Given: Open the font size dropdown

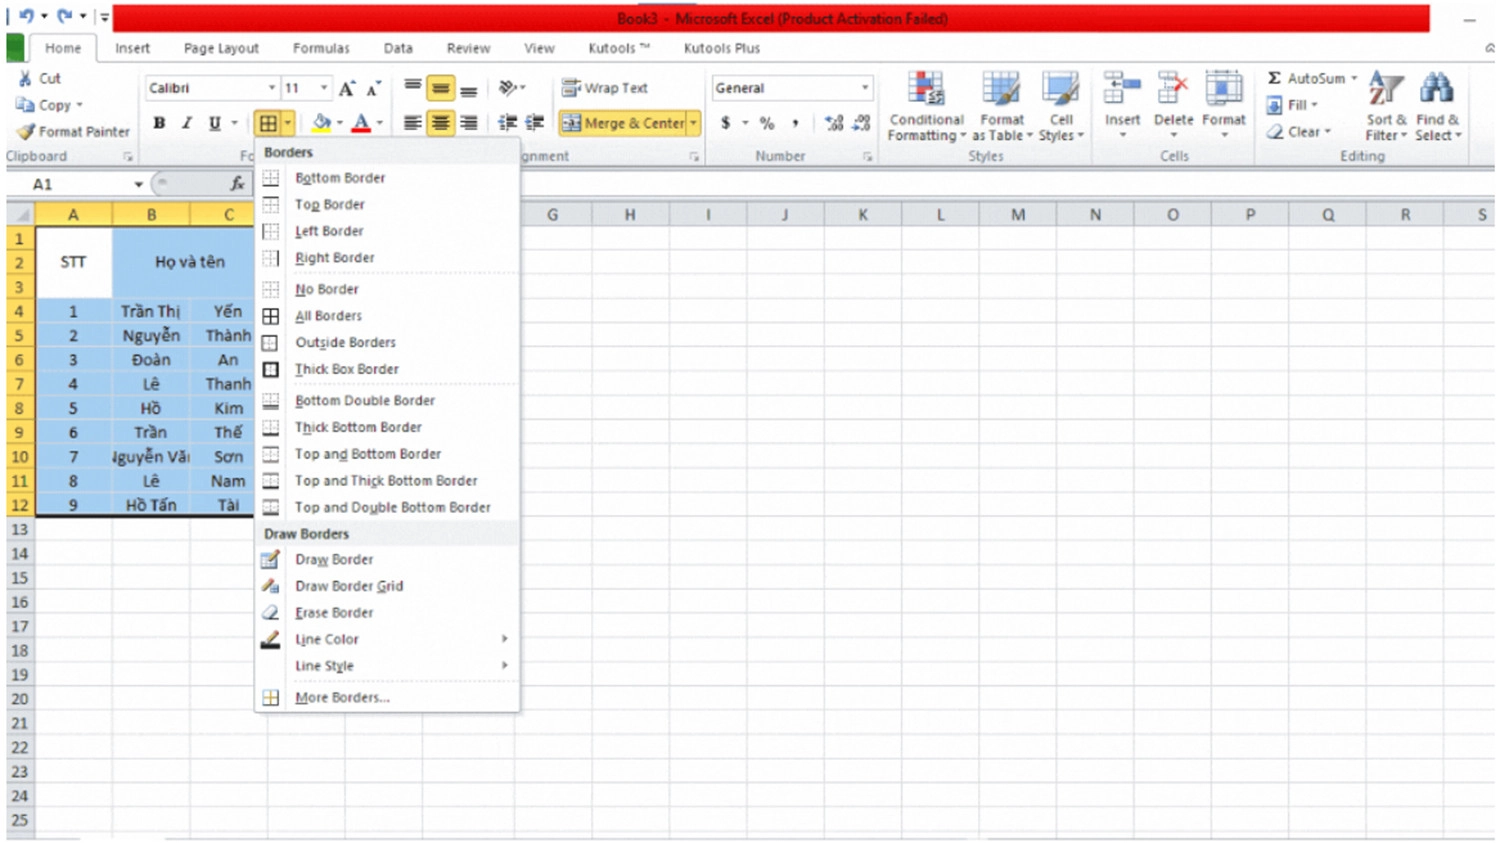Looking at the screenshot, I should pyautogui.click(x=323, y=88).
